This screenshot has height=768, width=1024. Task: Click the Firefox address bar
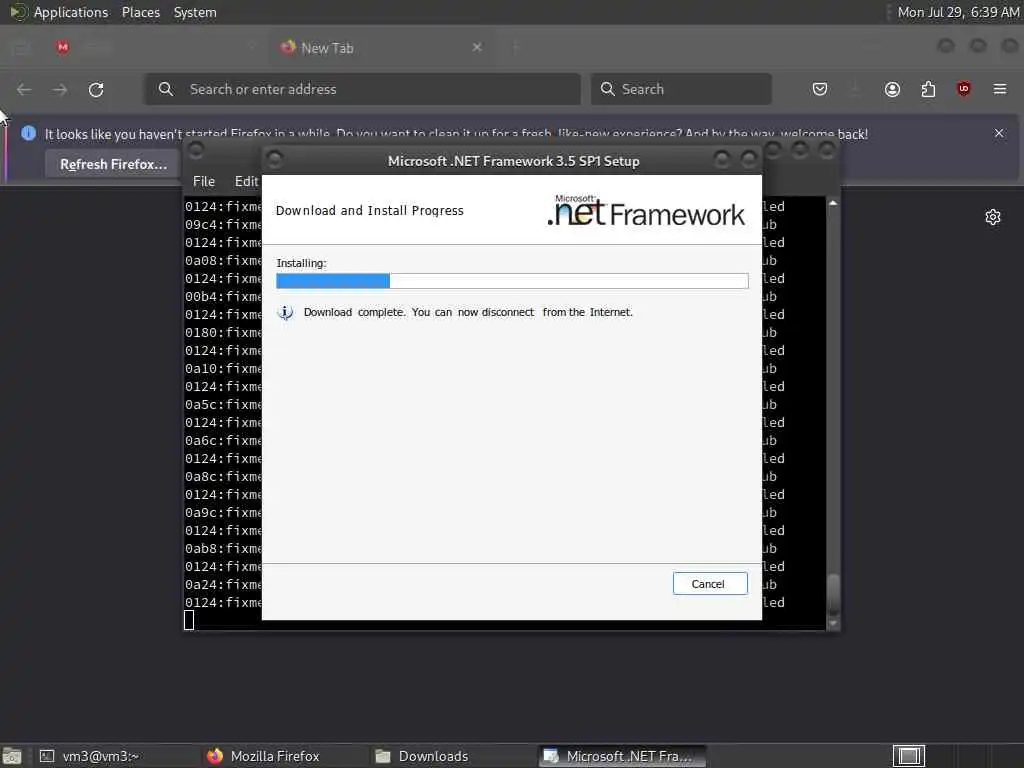362,89
